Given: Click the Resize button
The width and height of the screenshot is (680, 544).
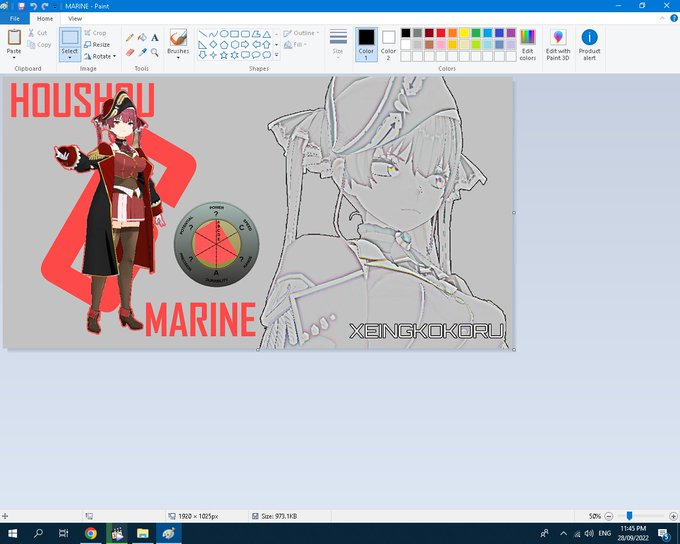Looking at the screenshot, I should (97, 45).
